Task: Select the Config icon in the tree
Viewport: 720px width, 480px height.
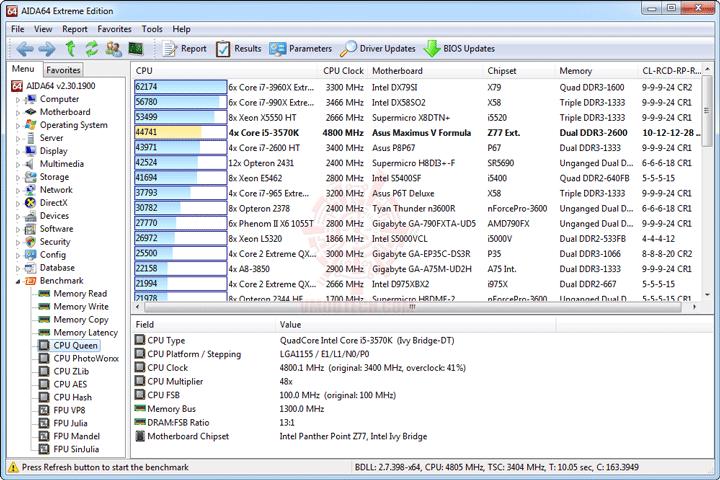Action: 30,254
